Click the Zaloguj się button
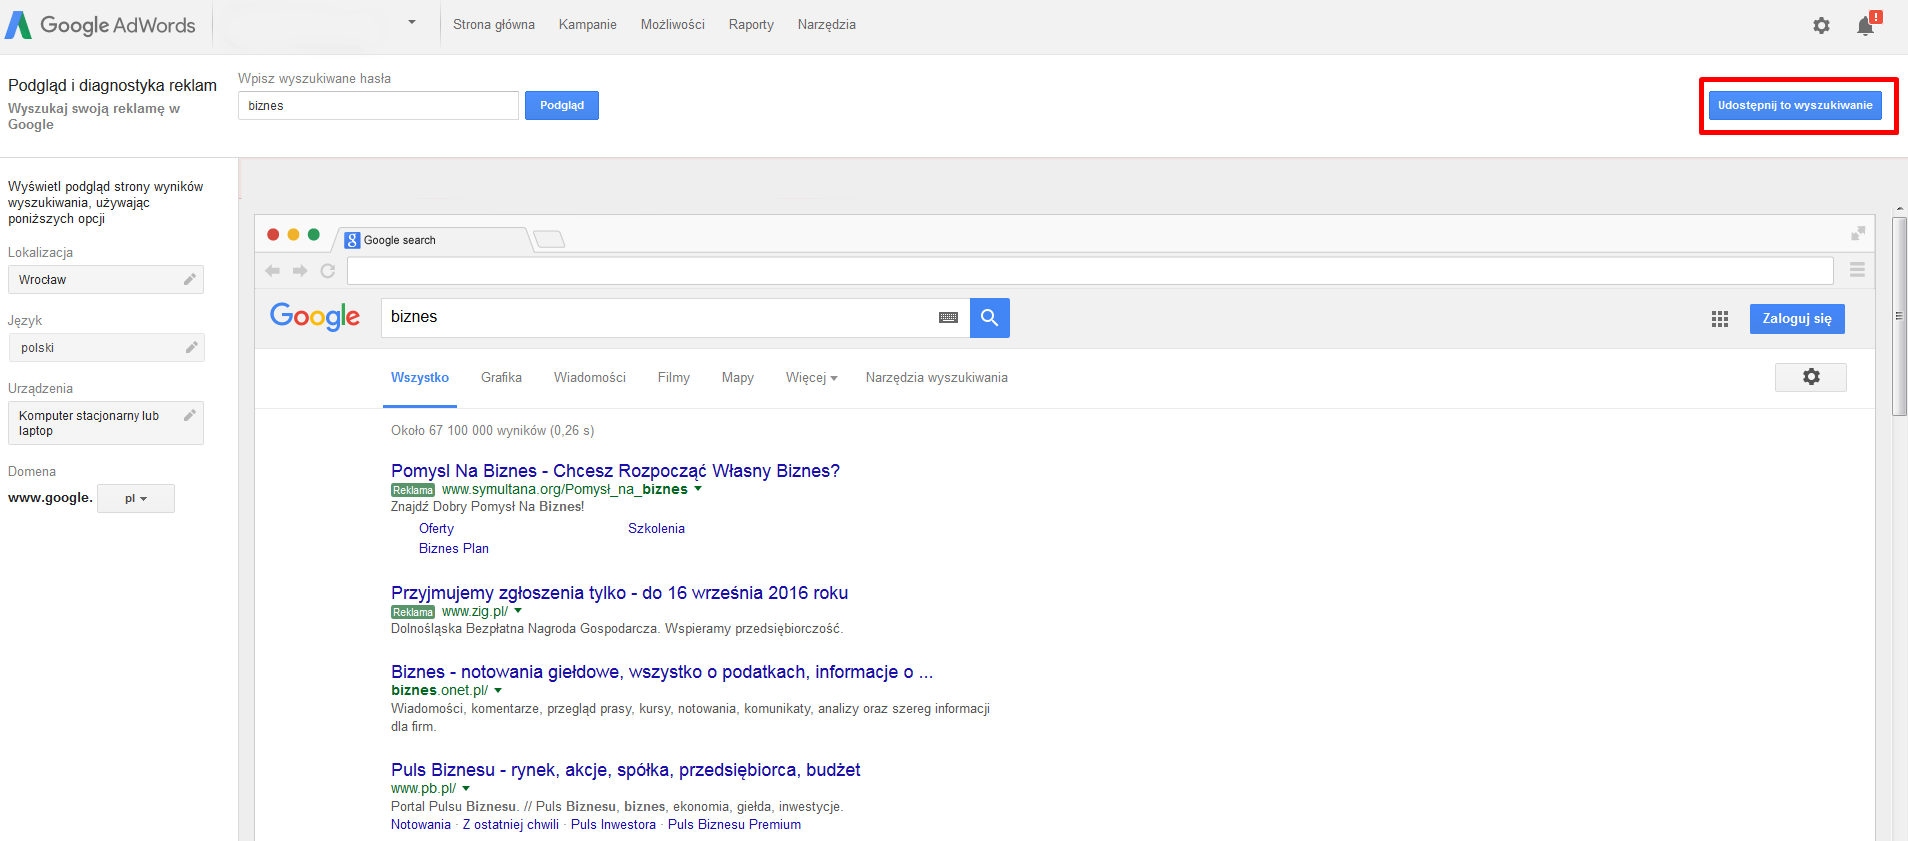 point(1797,319)
